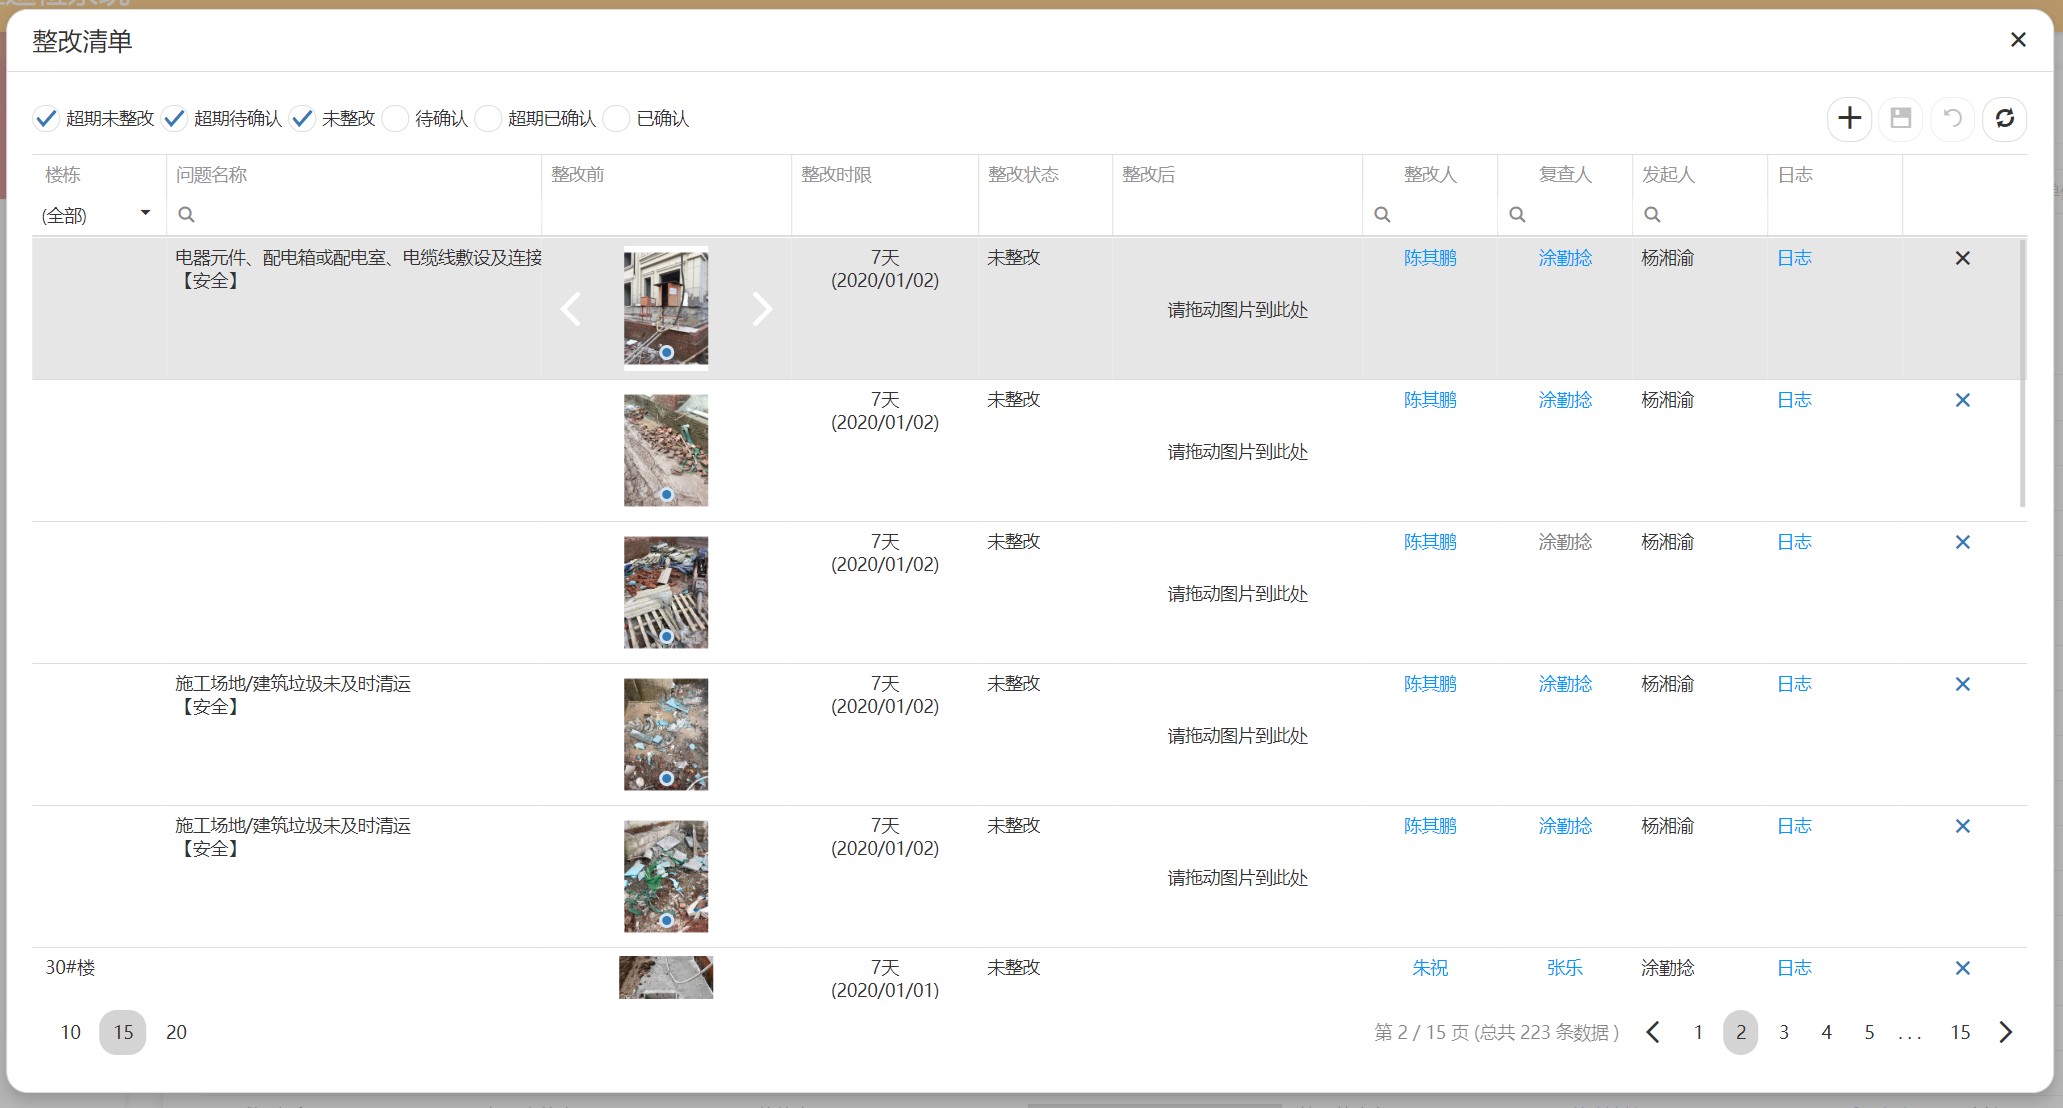Delete the 30#楼 row
The height and width of the screenshot is (1108, 2063).
click(x=1962, y=968)
